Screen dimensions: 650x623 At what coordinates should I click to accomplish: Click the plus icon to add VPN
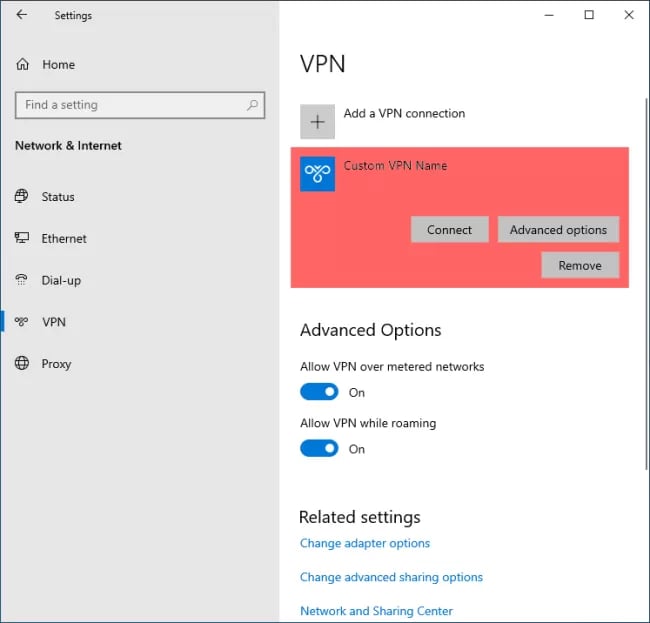point(318,122)
